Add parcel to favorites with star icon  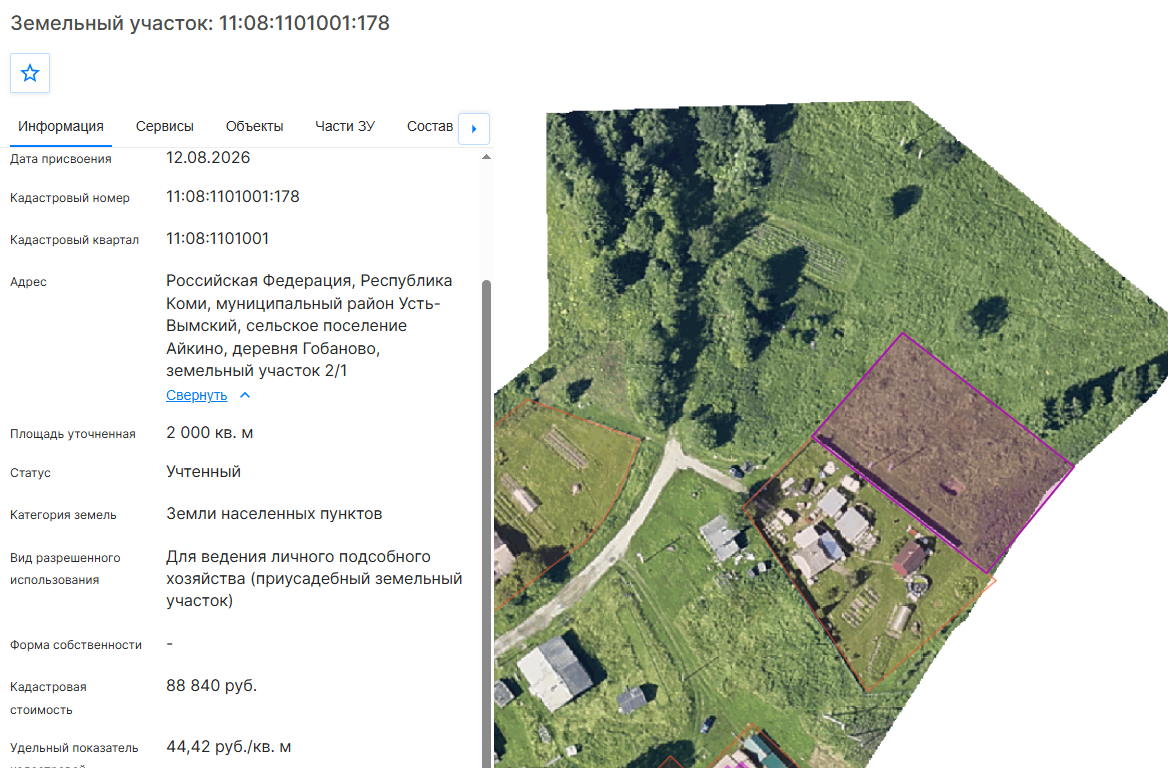click(x=30, y=73)
